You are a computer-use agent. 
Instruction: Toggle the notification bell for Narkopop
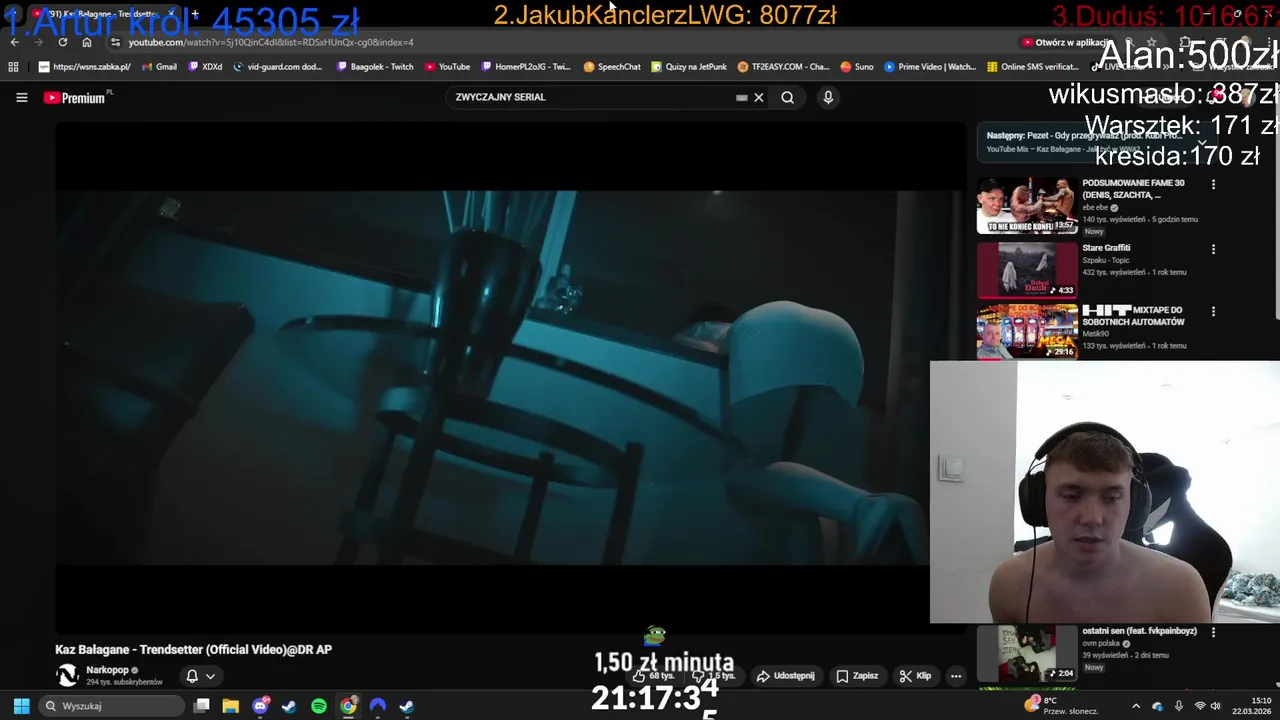click(x=192, y=676)
